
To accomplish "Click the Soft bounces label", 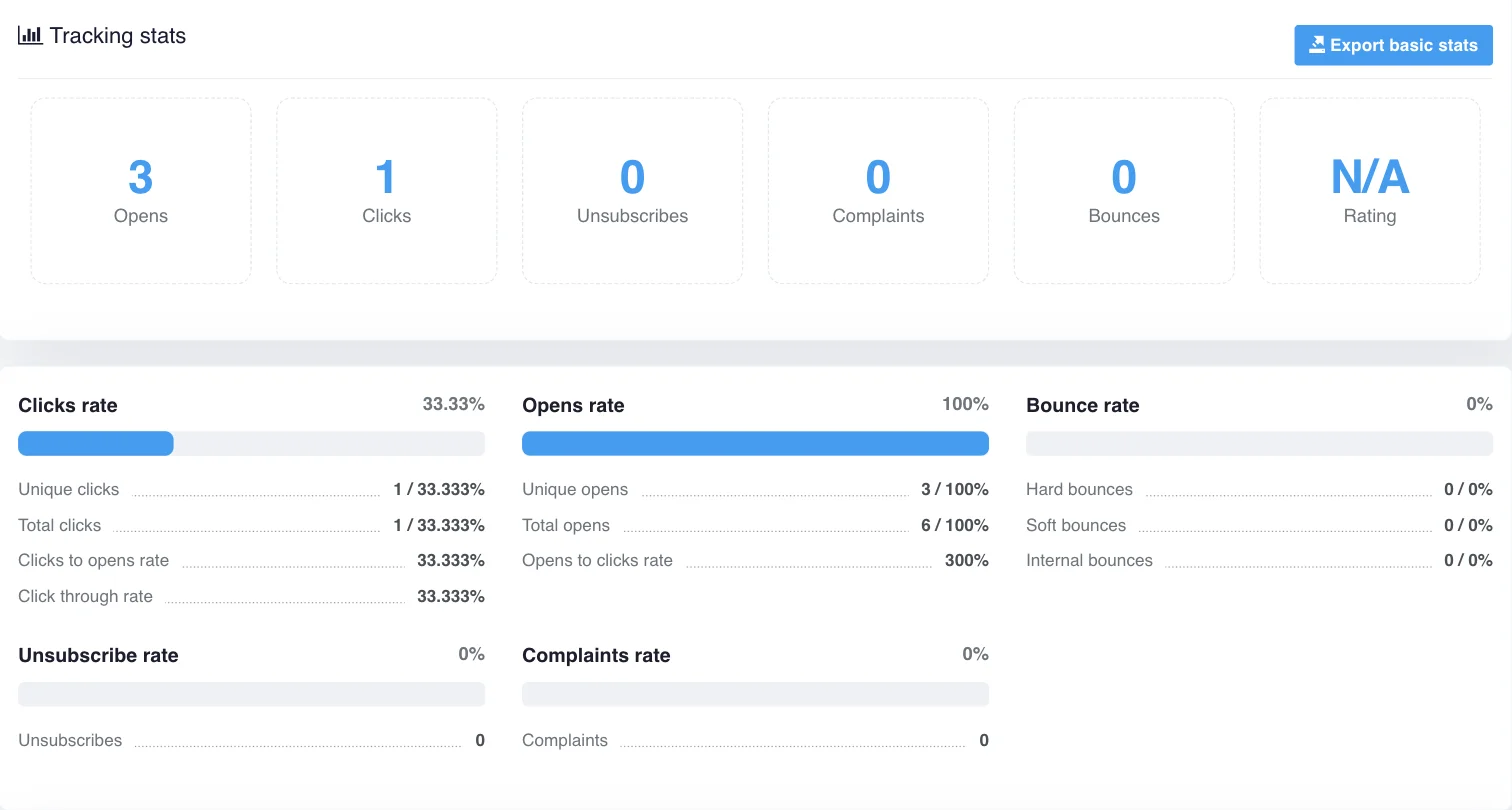I will (1076, 525).
